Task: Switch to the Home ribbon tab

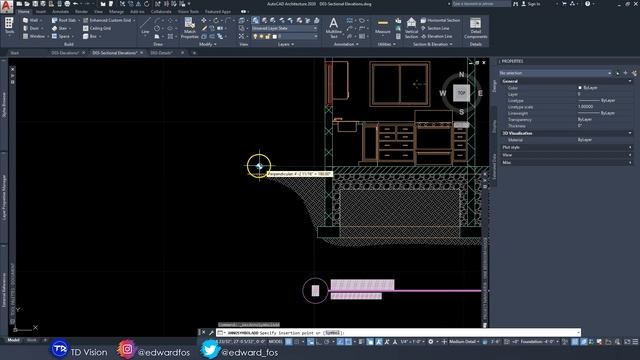Action: [x=24, y=11]
